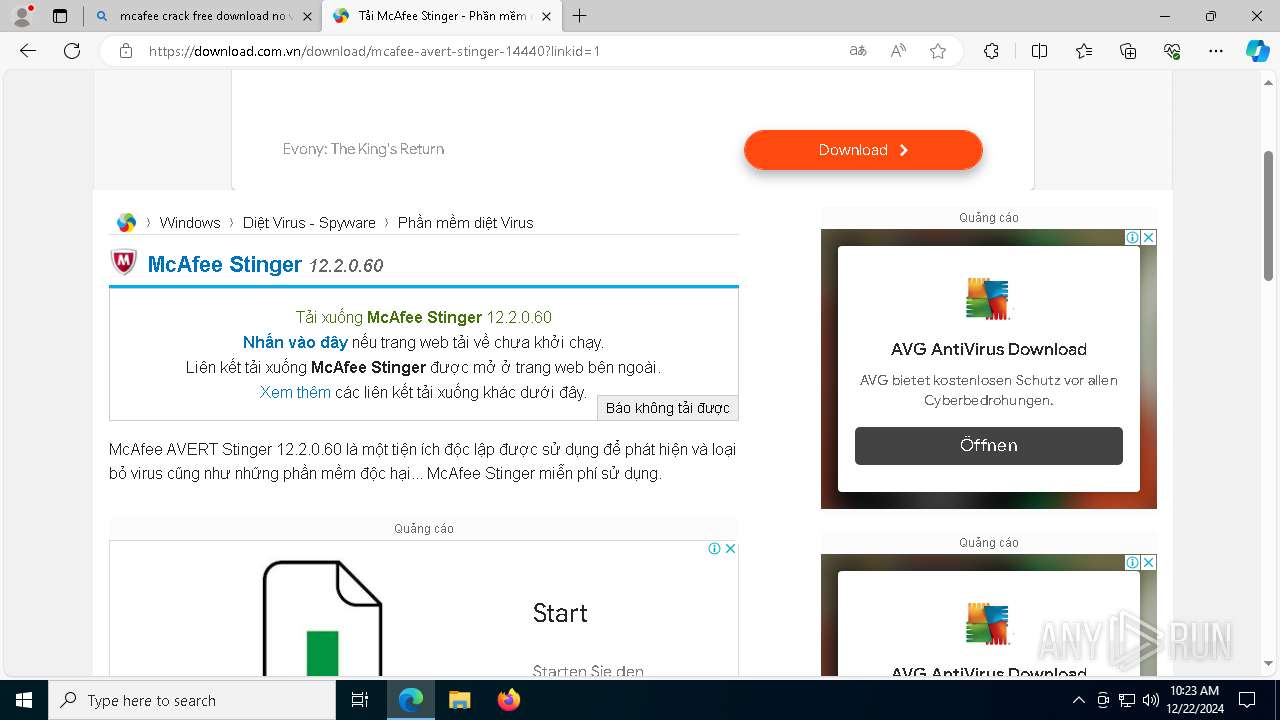
Task: Open Microsoft Edge from taskbar
Action: (411, 700)
